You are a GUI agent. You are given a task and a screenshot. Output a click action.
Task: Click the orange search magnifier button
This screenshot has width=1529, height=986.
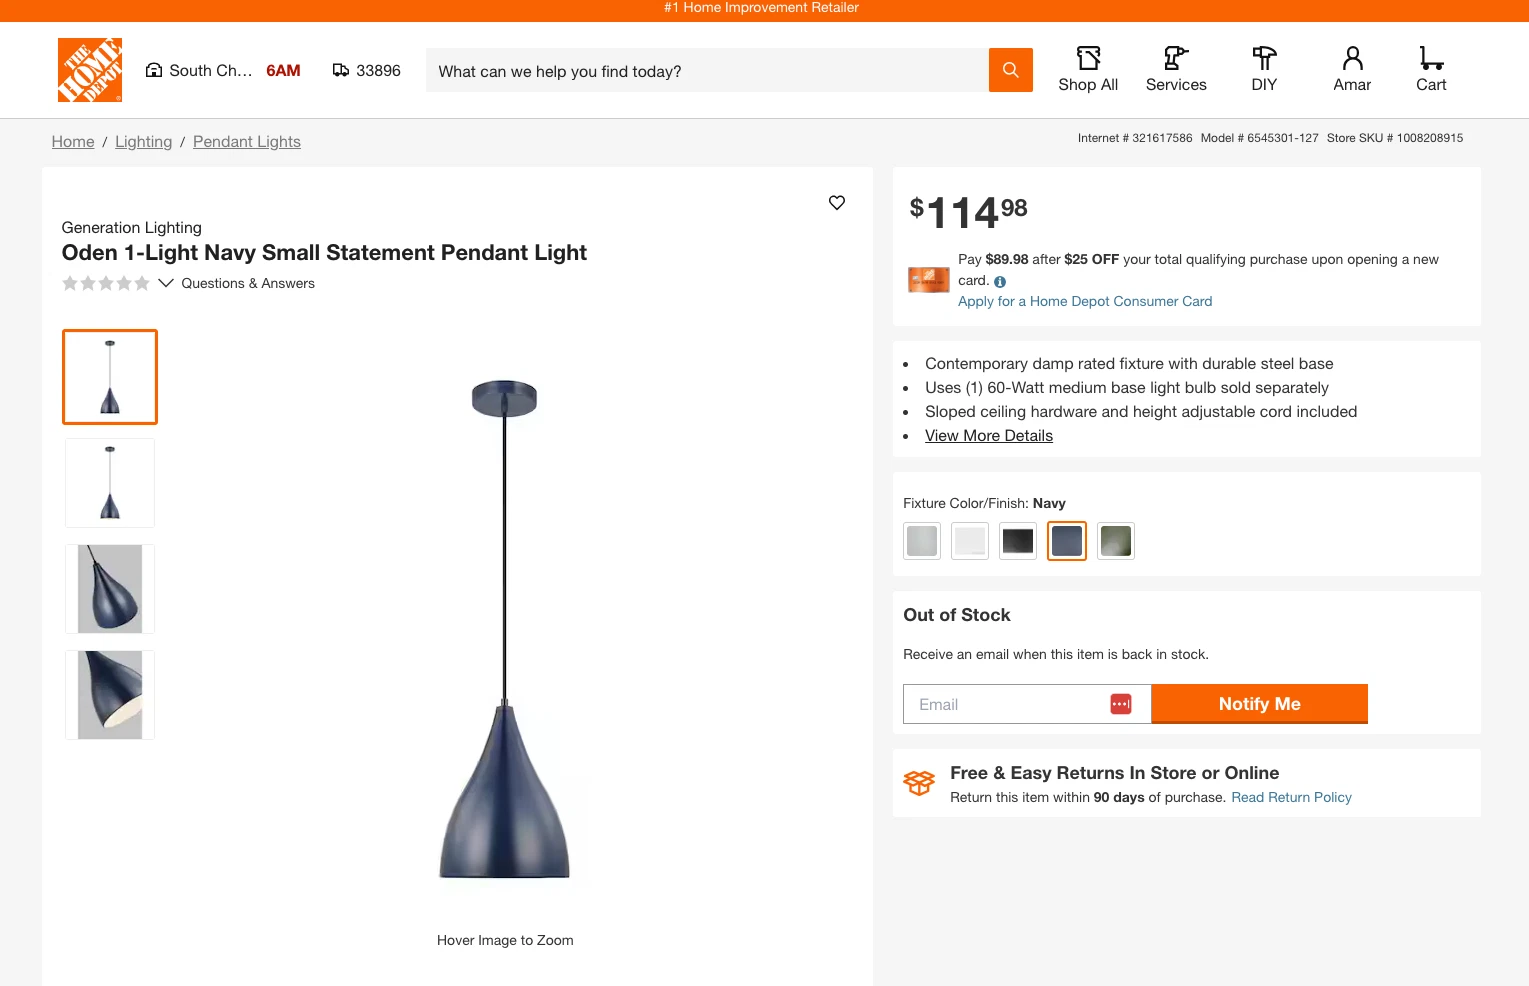[x=1010, y=70]
